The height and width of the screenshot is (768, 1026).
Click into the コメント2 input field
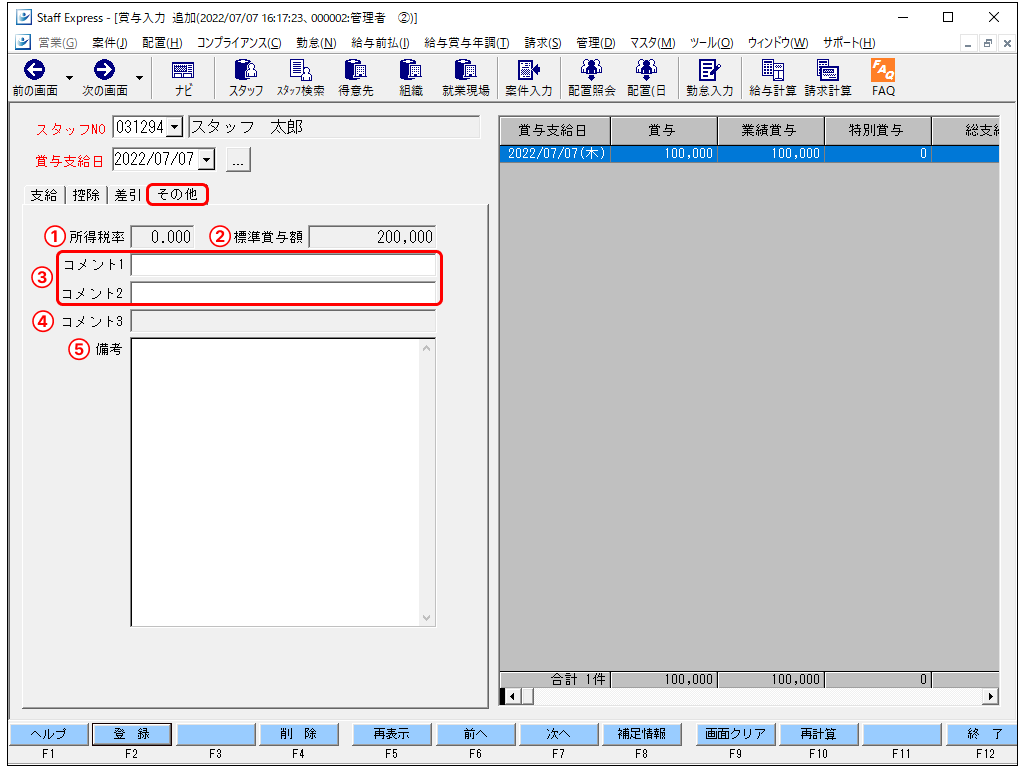pyautogui.click(x=283, y=293)
